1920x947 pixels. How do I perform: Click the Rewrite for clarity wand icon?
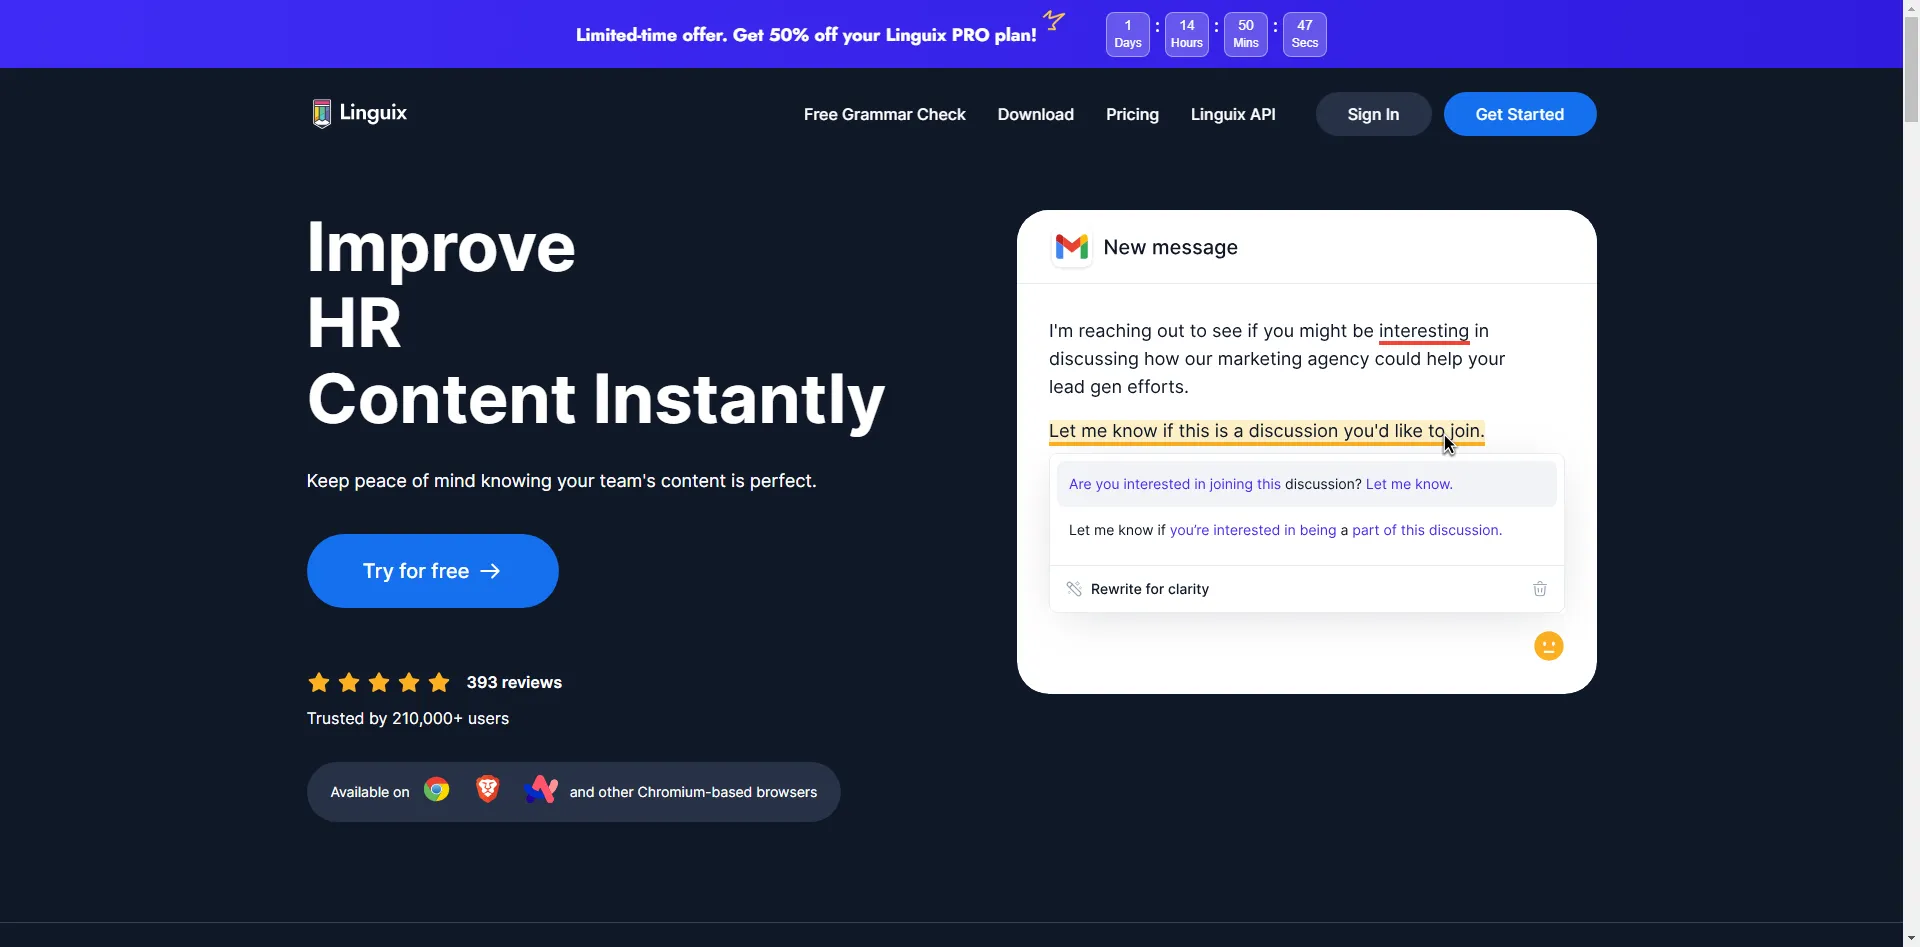click(x=1073, y=589)
